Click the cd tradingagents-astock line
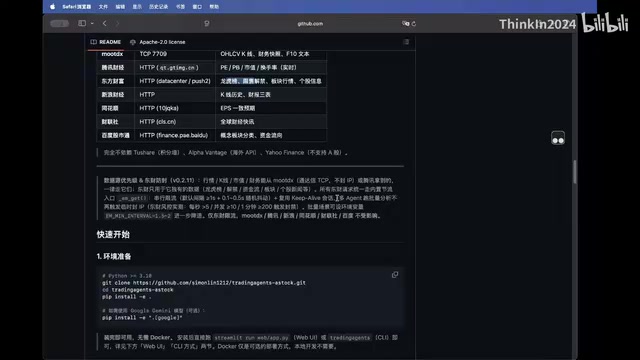Viewport: 640px width, 360px height. coord(138,290)
